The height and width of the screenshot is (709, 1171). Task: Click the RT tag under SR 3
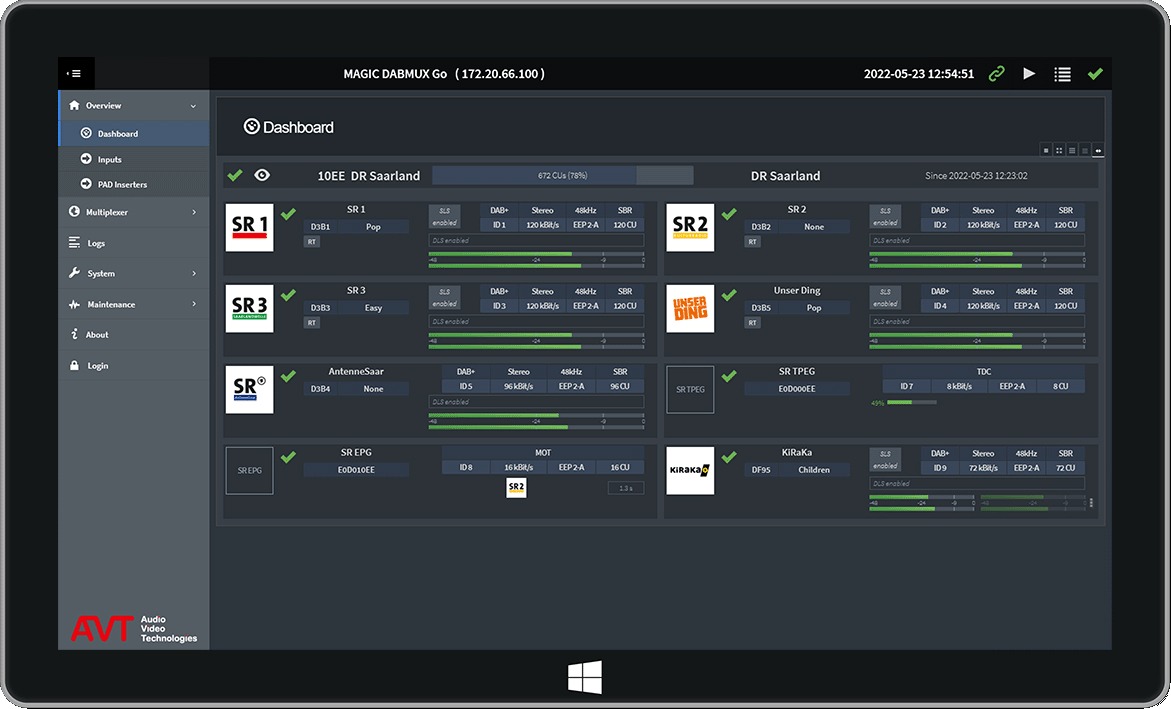[x=312, y=323]
